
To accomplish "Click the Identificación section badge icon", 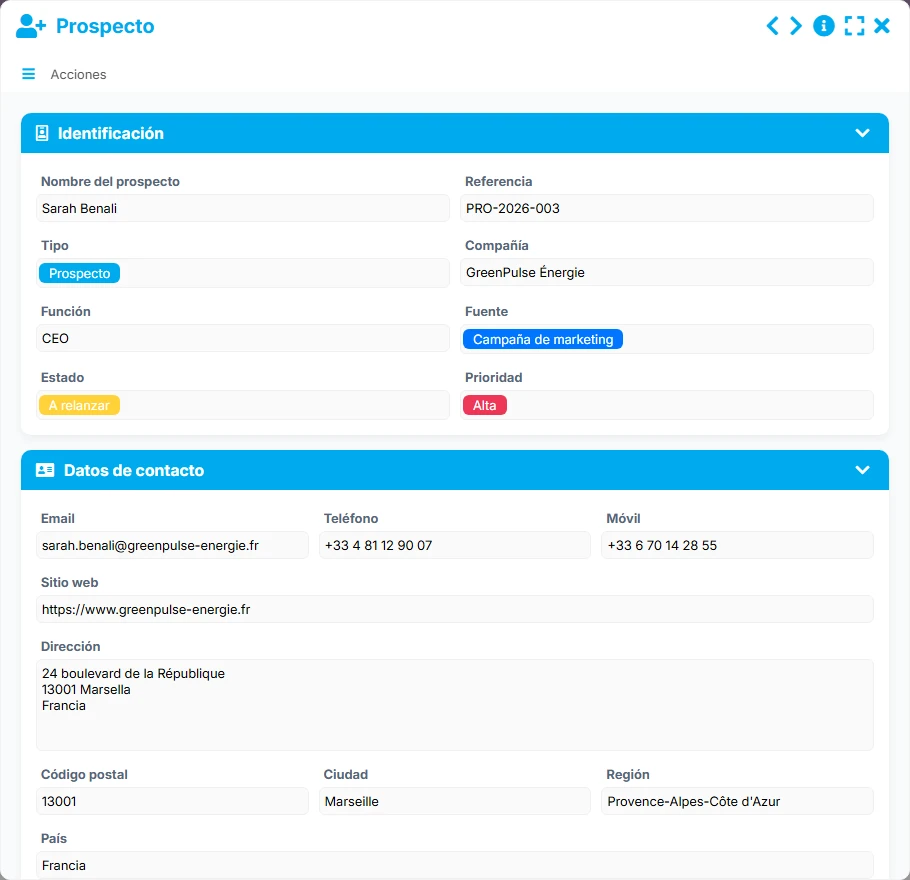I will (x=42, y=133).
